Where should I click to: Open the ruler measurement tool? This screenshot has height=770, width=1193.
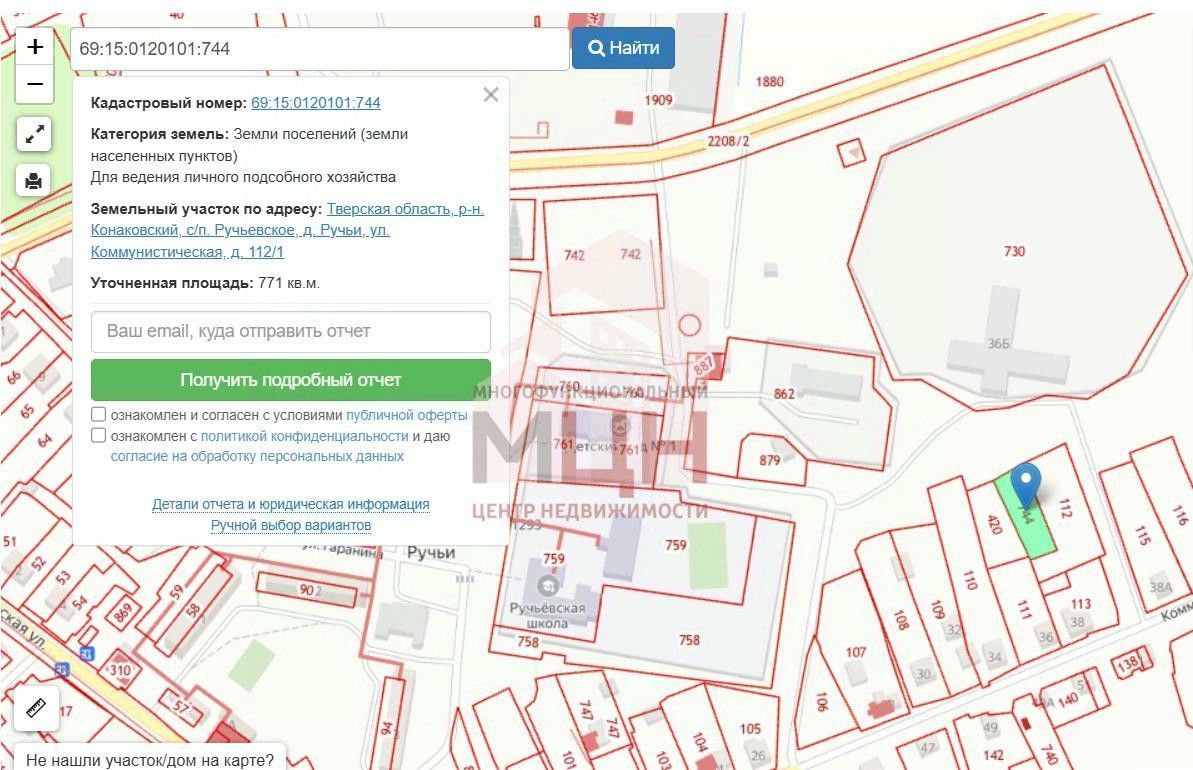pos(36,708)
